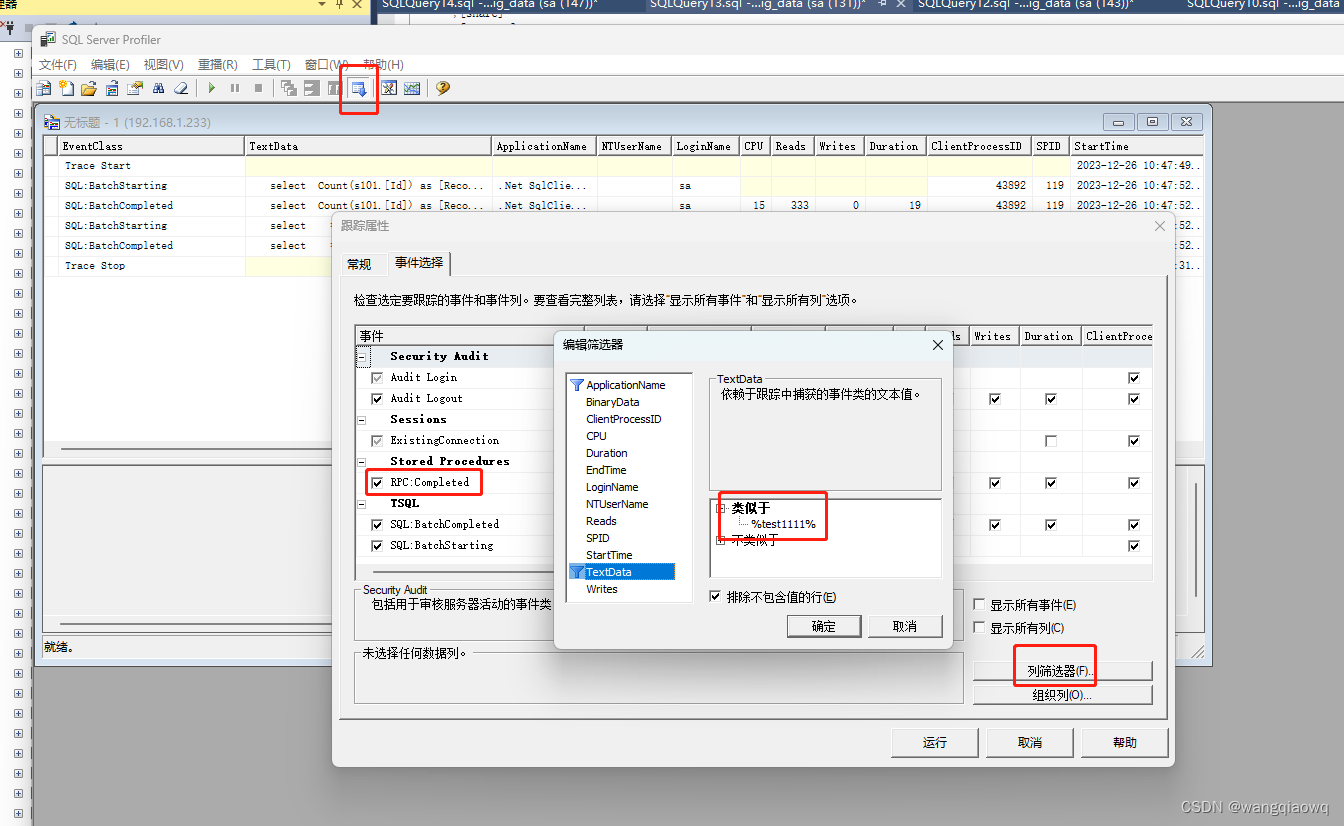
Task: Select ClientProcessID in the filter column list
Action: point(623,419)
